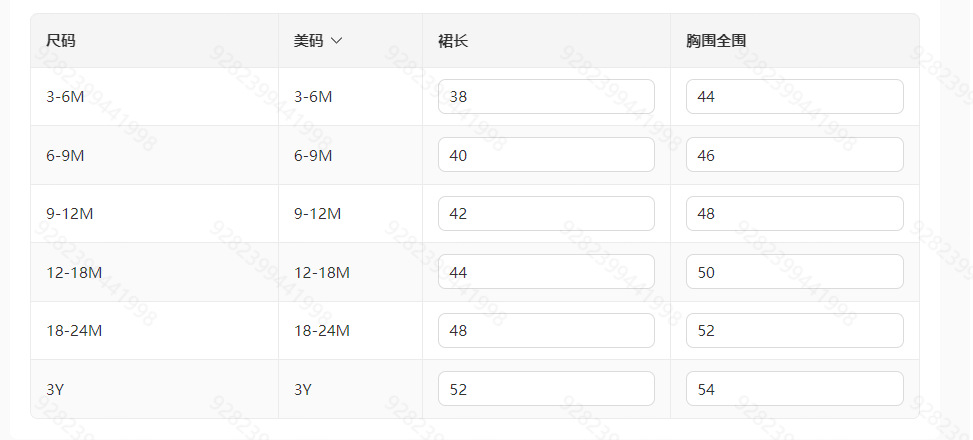Select the 胸围全围 field in 3Y row
The width and height of the screenshot is (973, 440).
click(x=794, y=389)
